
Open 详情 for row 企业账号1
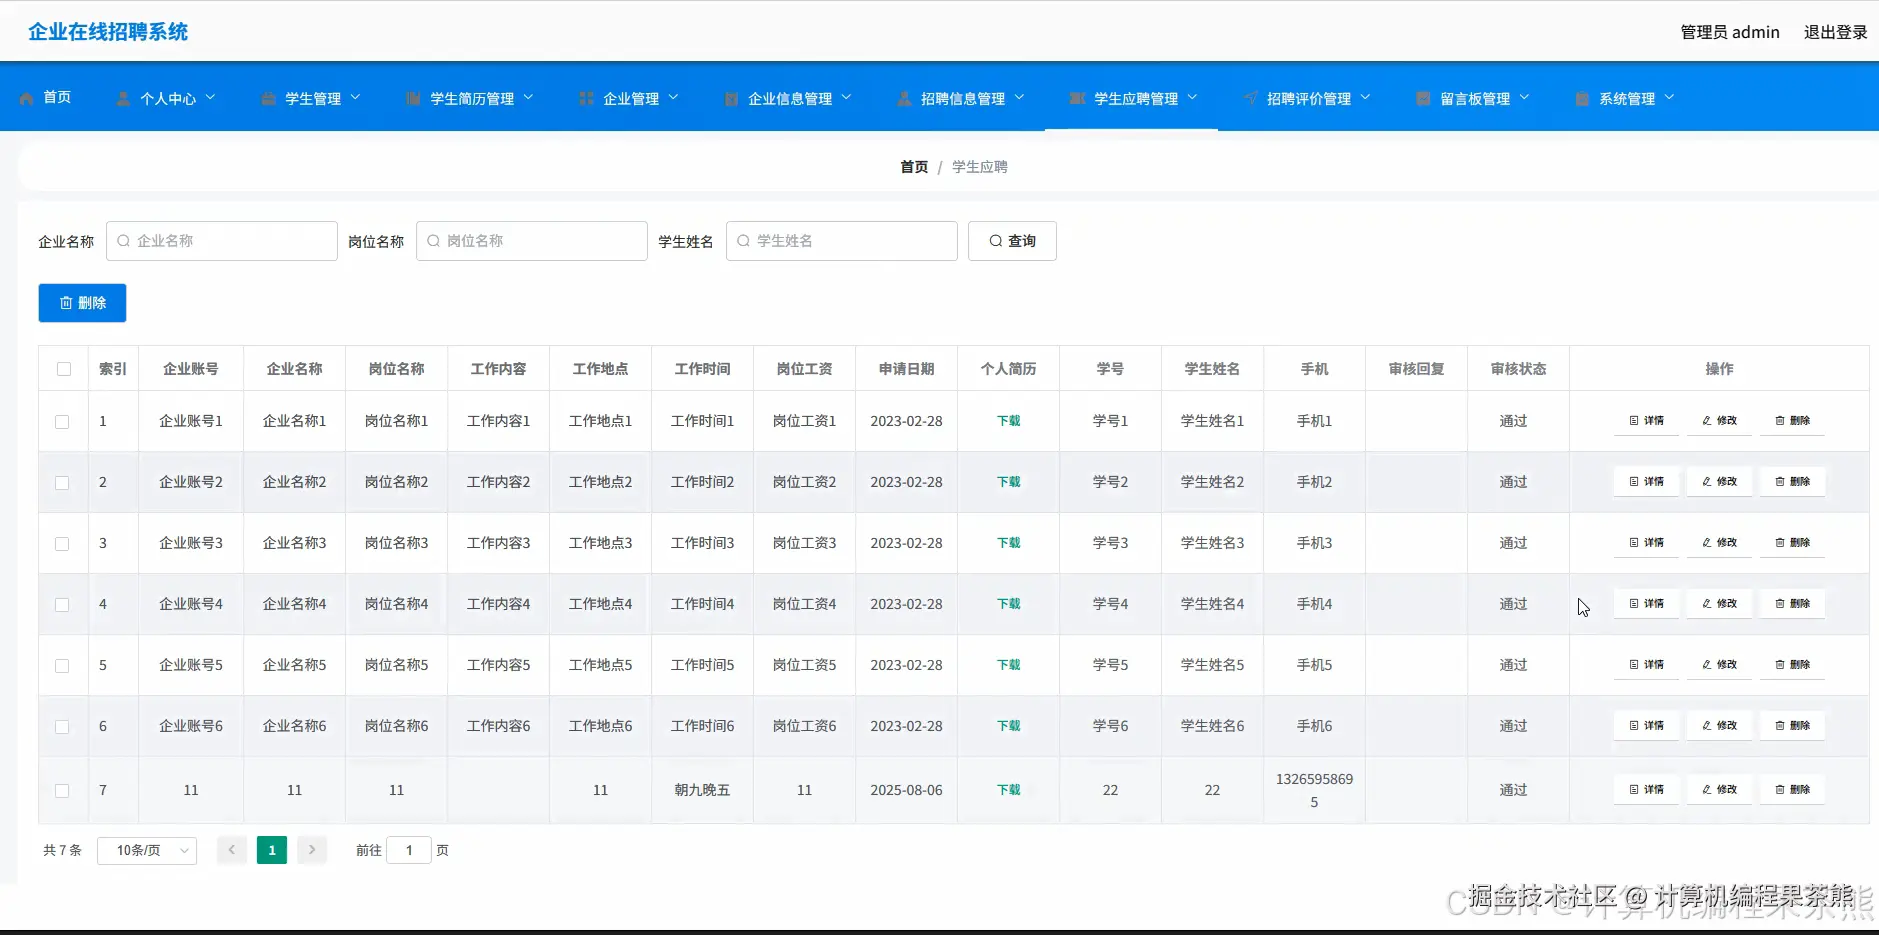(x=1647, y=421)
